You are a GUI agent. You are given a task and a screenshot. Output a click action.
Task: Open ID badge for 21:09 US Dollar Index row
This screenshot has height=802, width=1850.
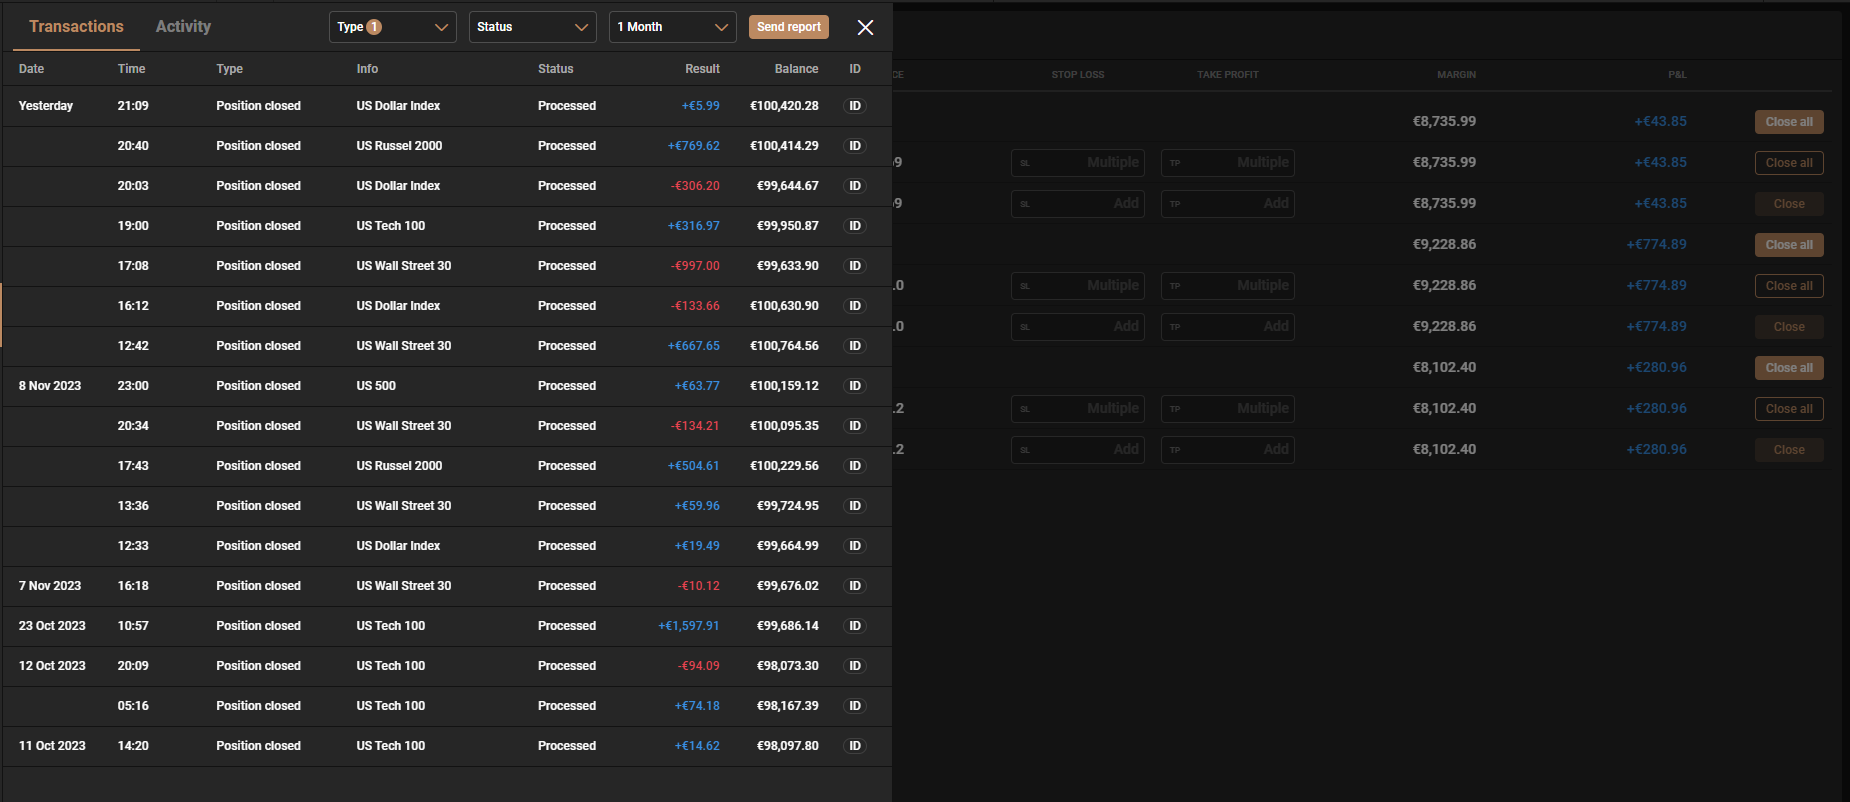[x=855, y=106]
